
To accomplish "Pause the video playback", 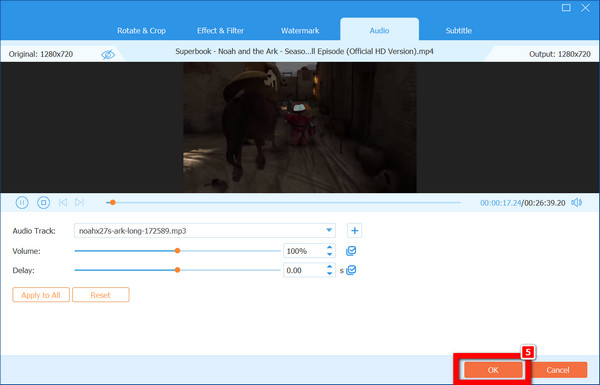I will (x=22, y=202).
